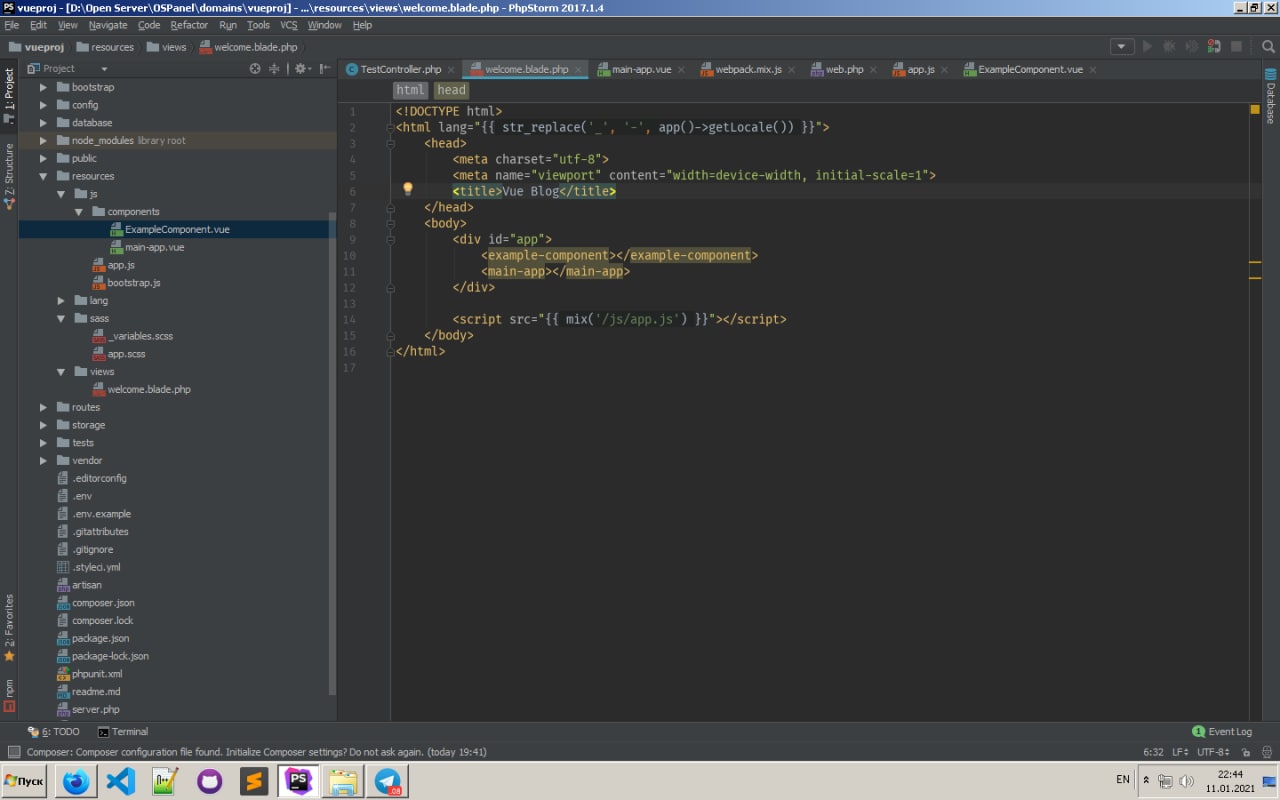Click vueproj in navigation bar
Screen dimensions: 1280x800
pos(36,47)
